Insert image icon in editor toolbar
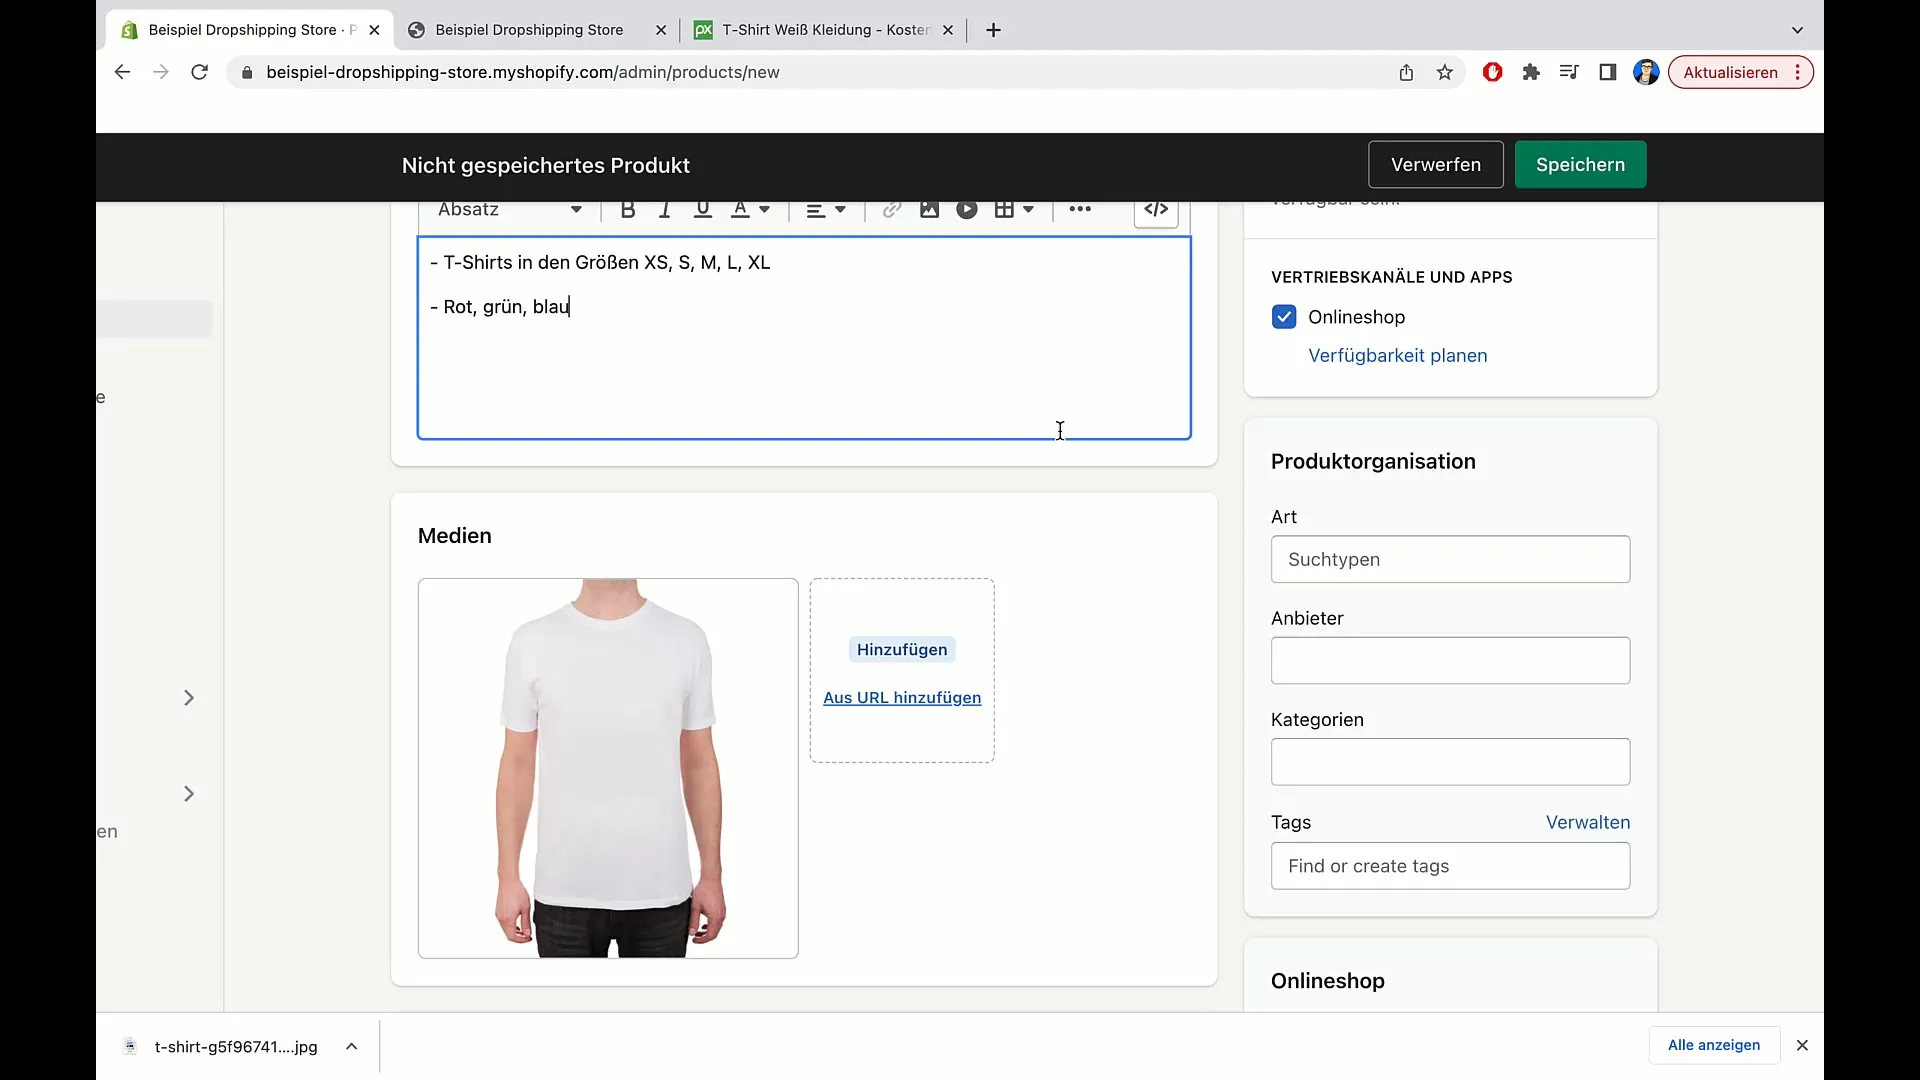The width and height of the screenshot is (1920, 1080). [929, 210]
